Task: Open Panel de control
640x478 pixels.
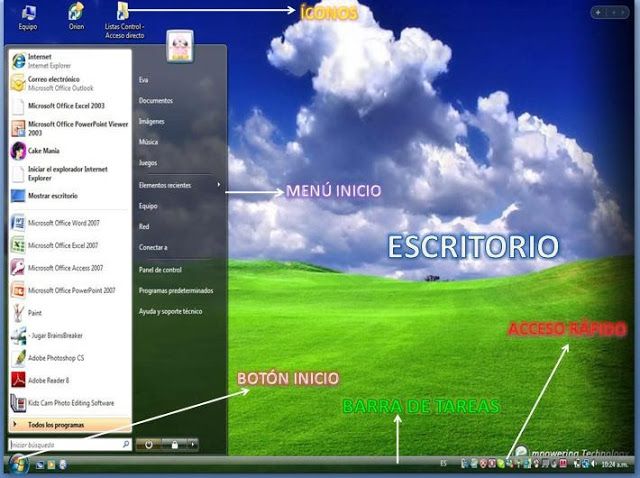Action: 160,270
